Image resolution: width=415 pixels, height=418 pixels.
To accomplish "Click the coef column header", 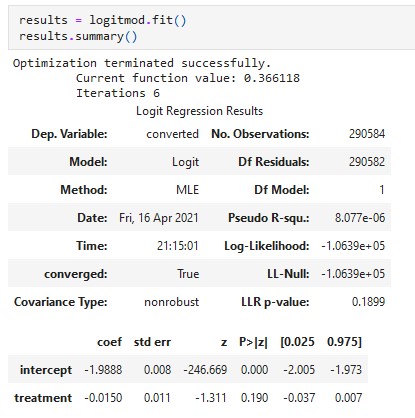I will [109, 342].
